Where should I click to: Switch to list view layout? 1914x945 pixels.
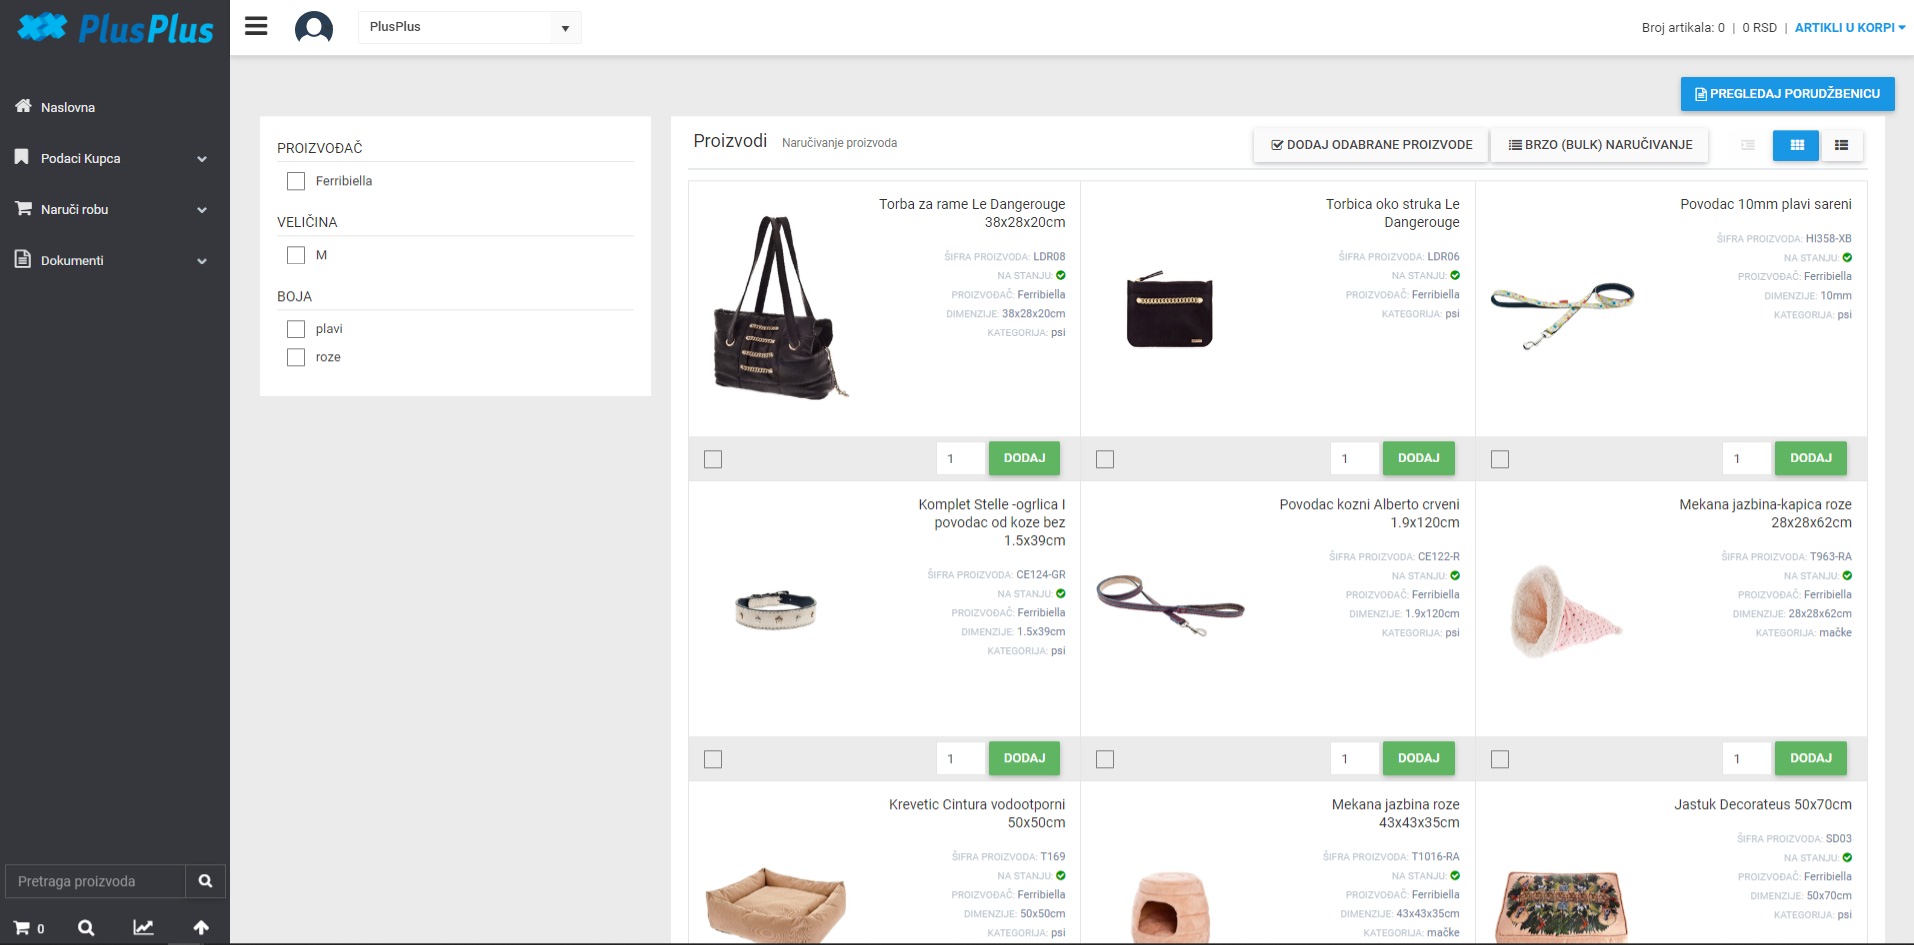tap(1841, 145)
